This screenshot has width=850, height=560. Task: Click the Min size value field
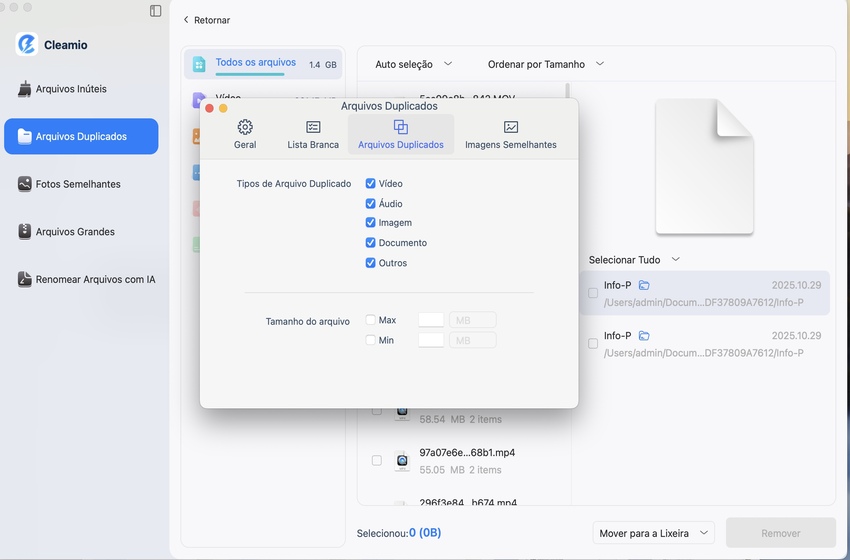click(431, 340)
